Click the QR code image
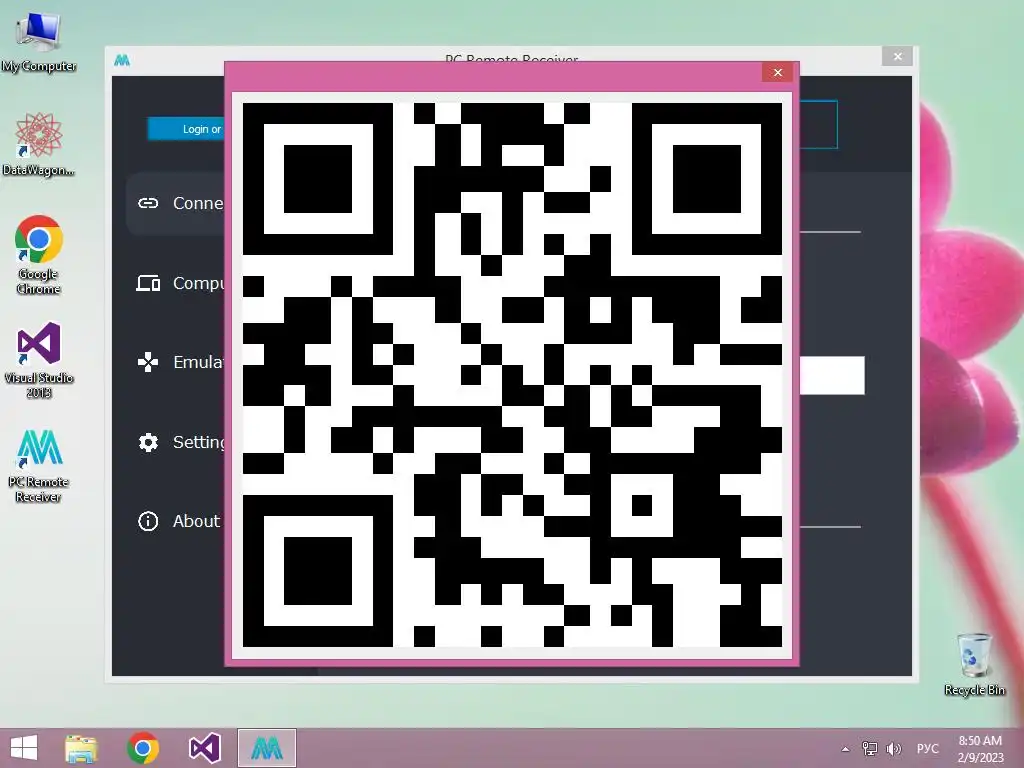 pos(512,375)
